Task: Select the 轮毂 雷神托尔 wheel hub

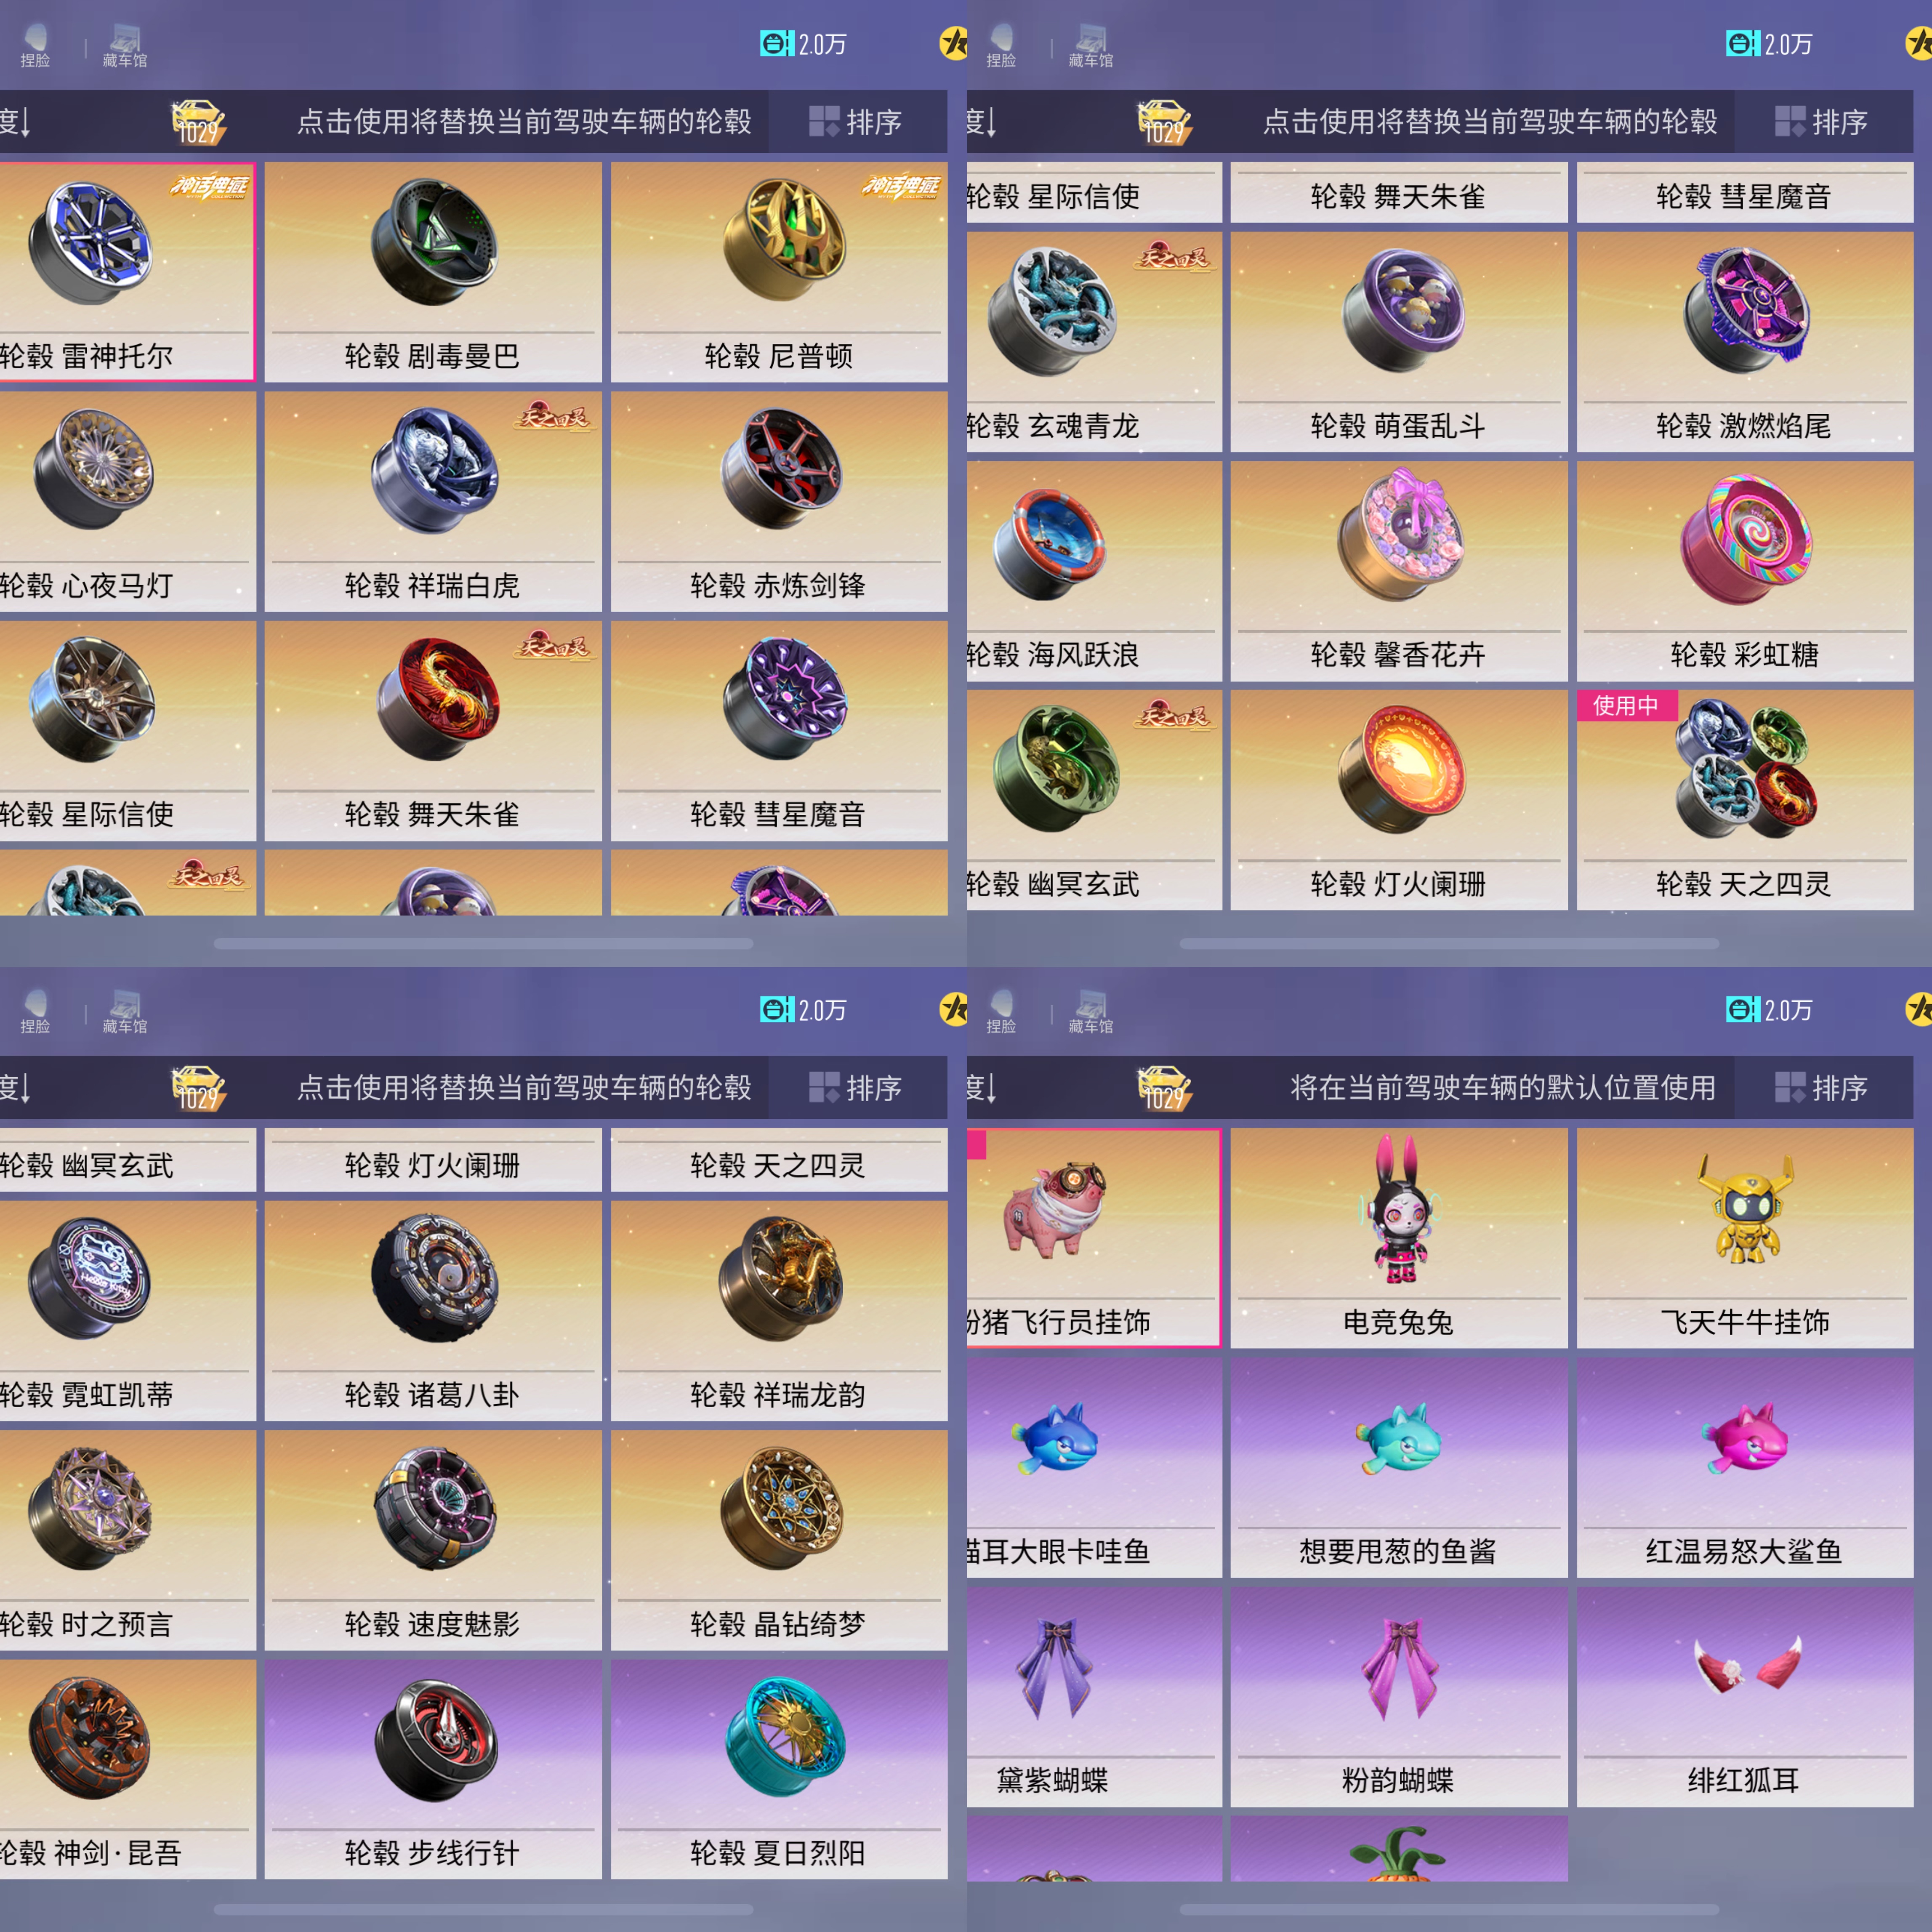Action: pos(127,272)
